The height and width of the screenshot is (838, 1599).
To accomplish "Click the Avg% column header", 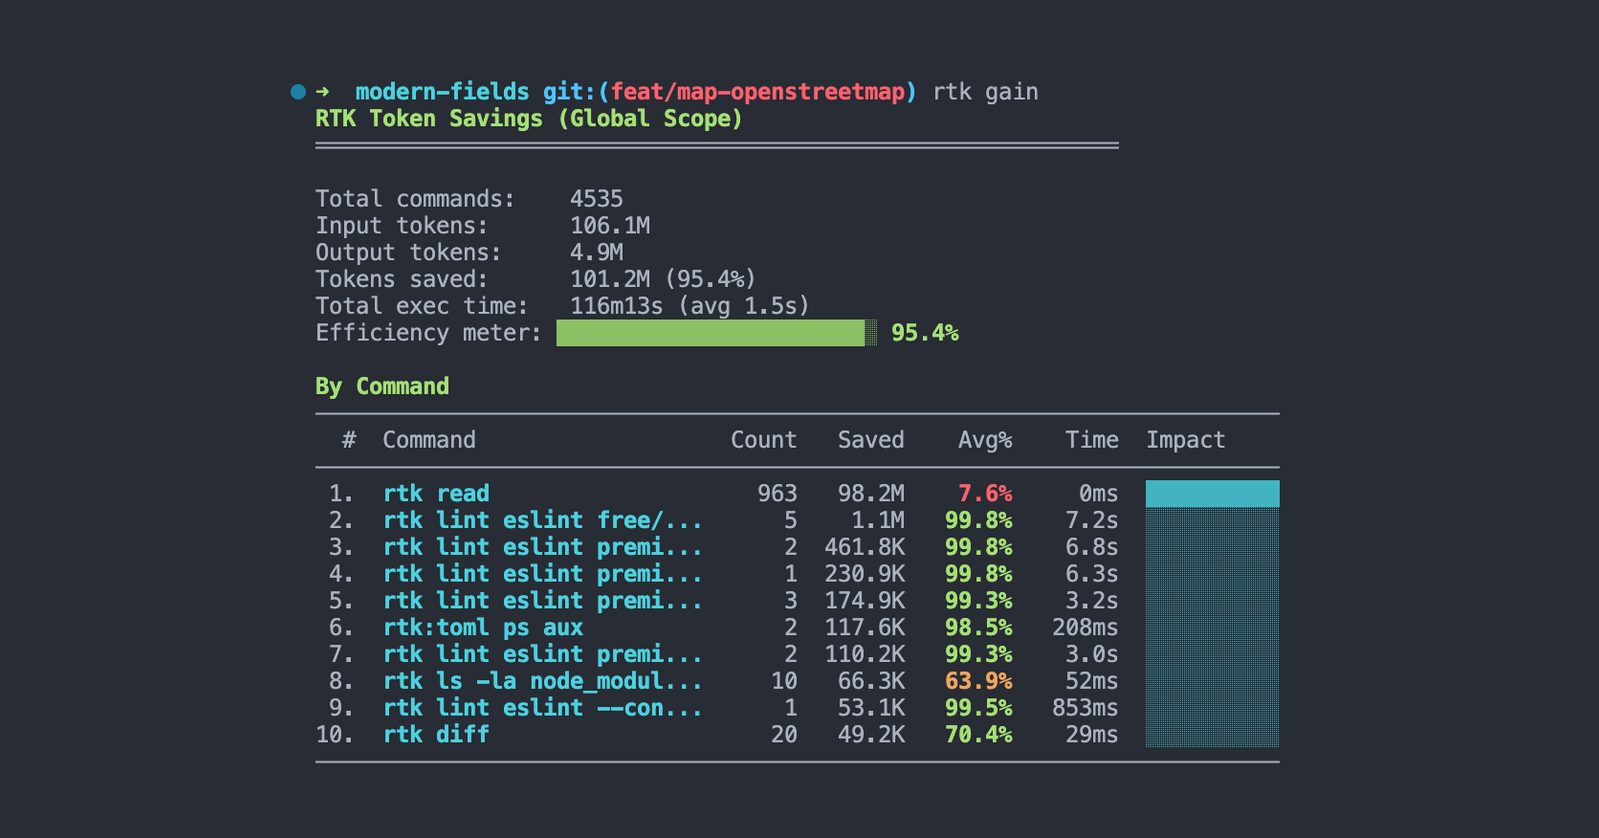I will click(x=985, y=440).
